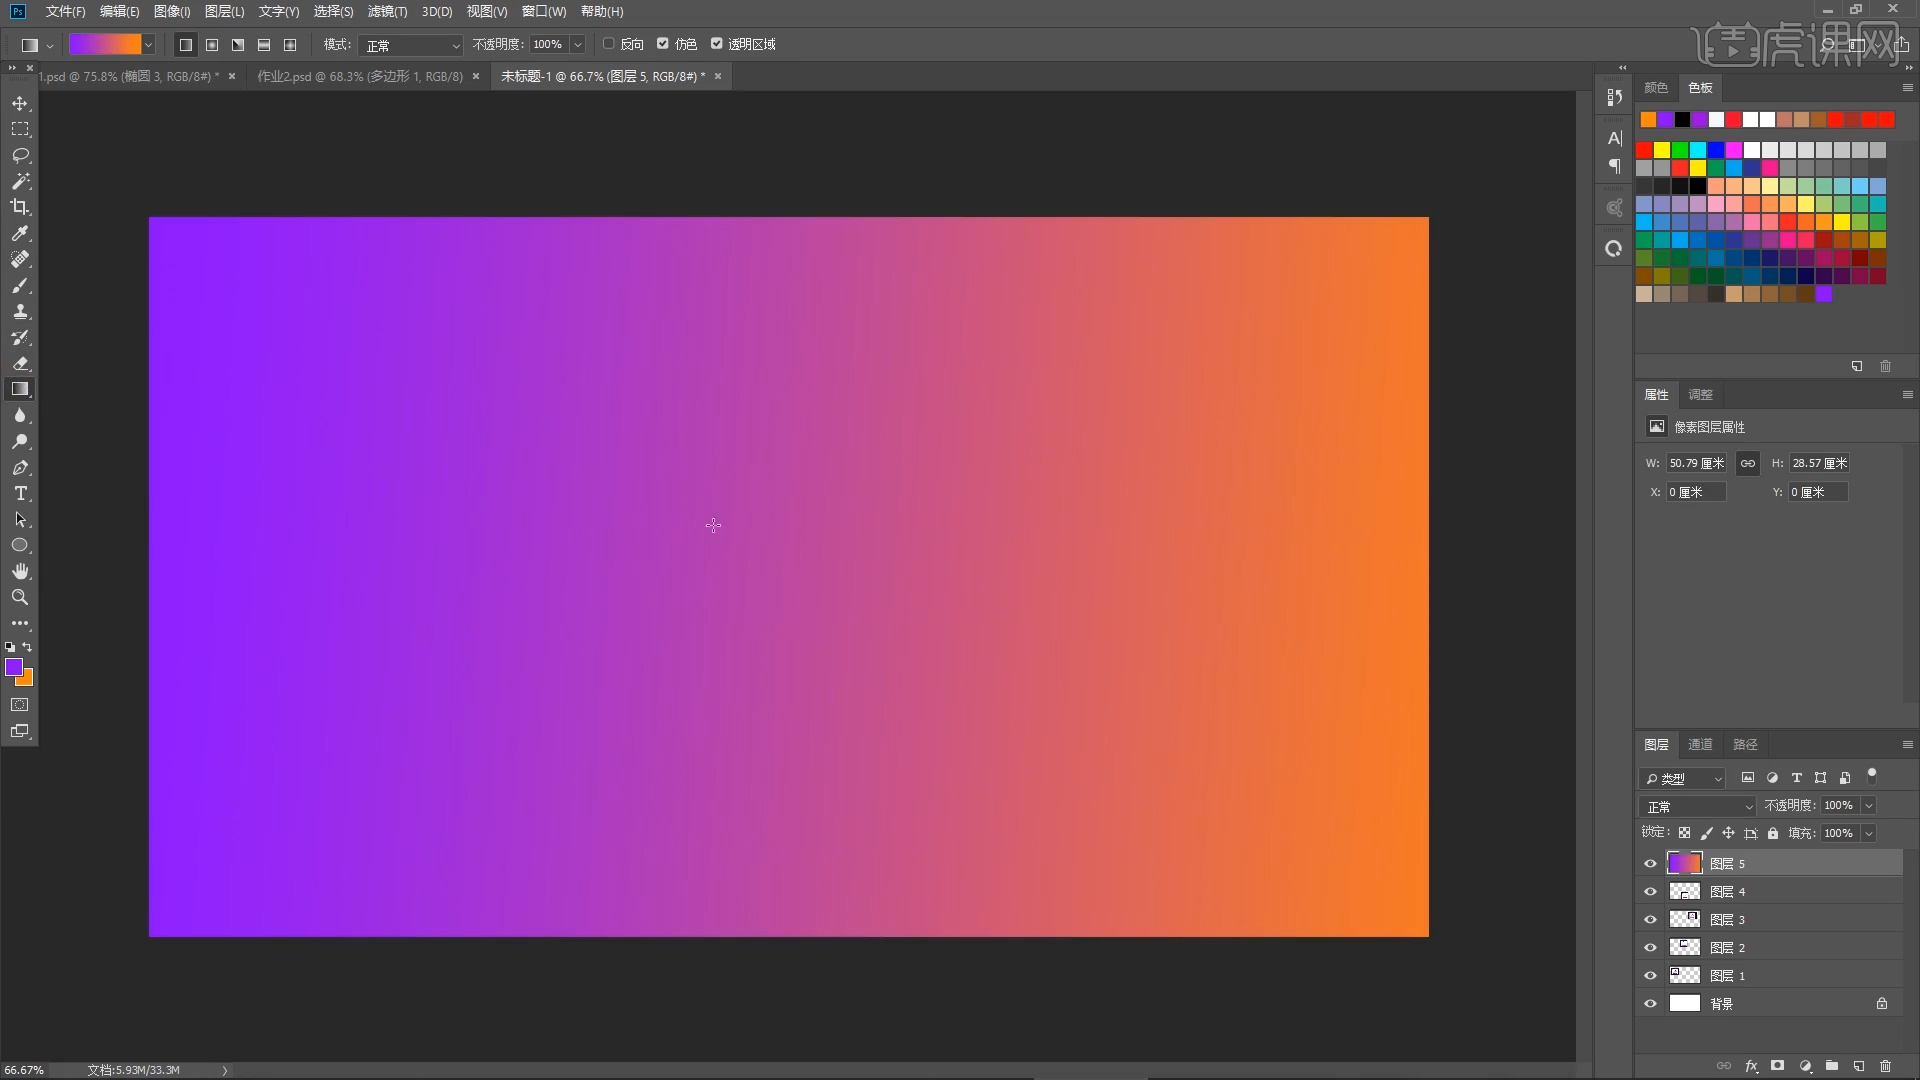1920x1080 pixels.
Task: Select the Zoom tool in toolbar
Action: coord(20,598)
